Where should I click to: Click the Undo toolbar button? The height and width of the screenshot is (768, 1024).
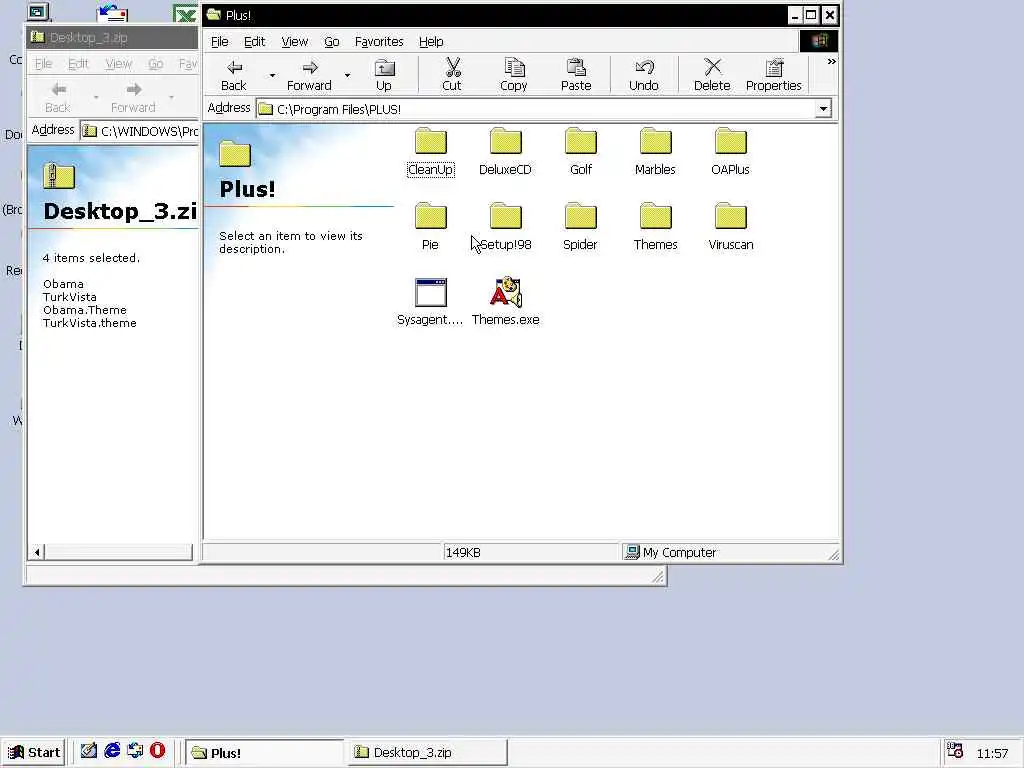point(644,75)
